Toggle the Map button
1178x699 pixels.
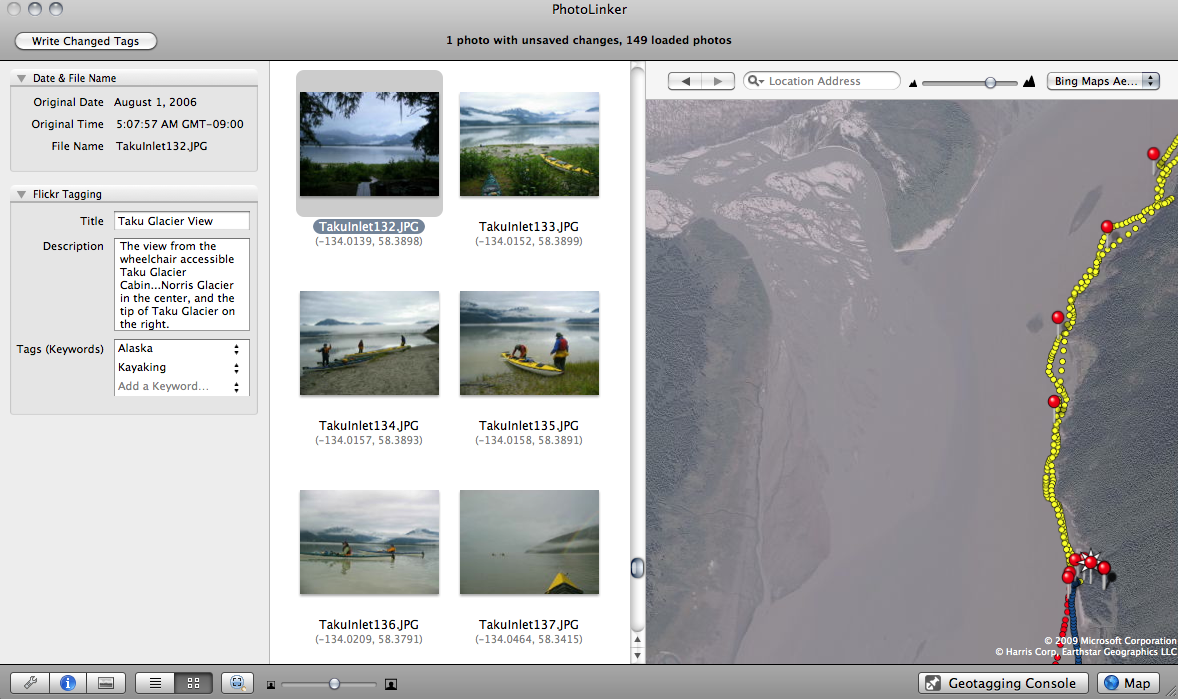point(1128,683)
